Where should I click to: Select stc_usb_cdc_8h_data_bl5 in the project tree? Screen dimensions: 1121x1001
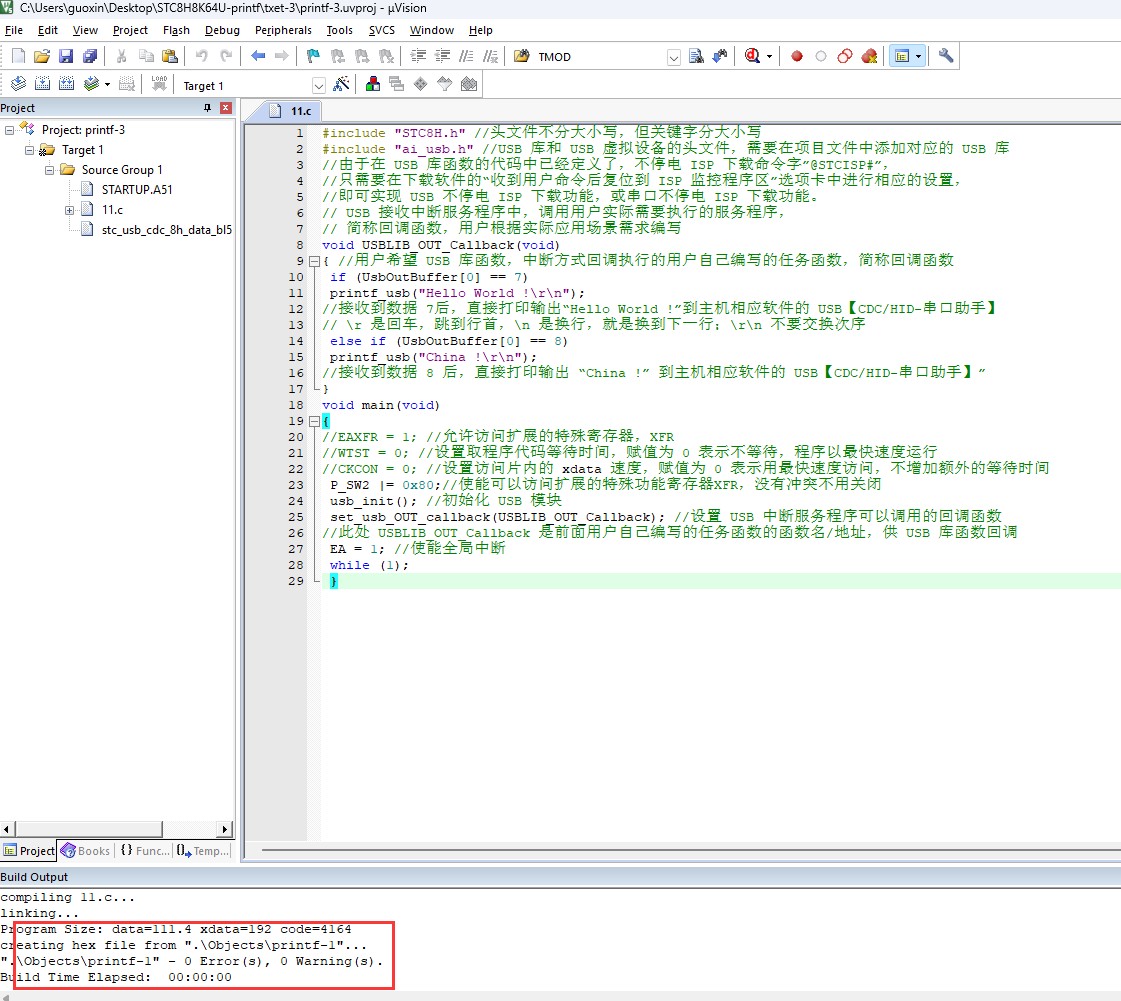167,230
